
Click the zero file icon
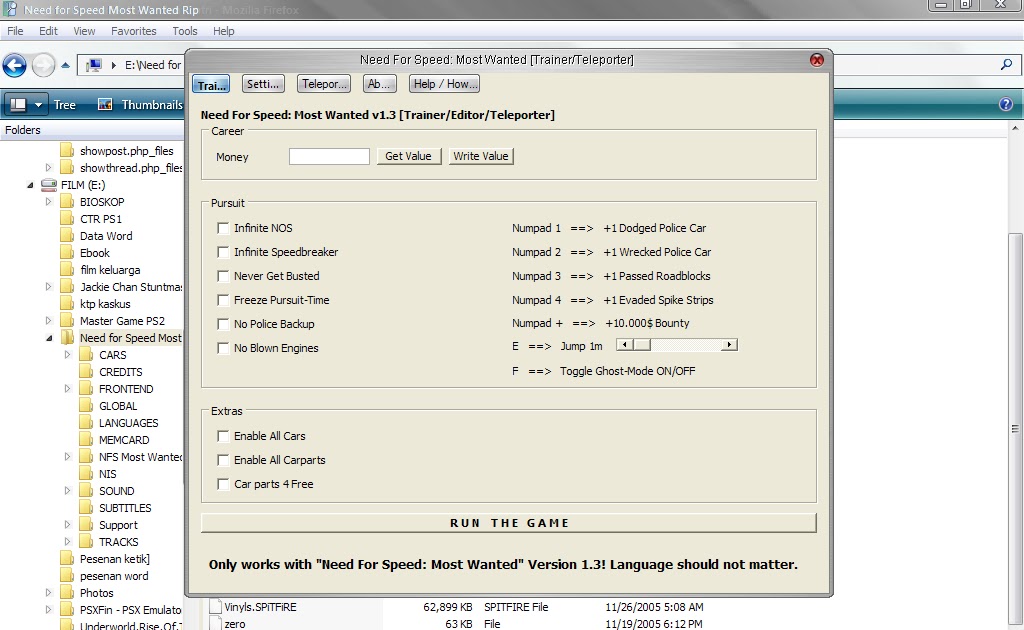[x=216, y=623]
